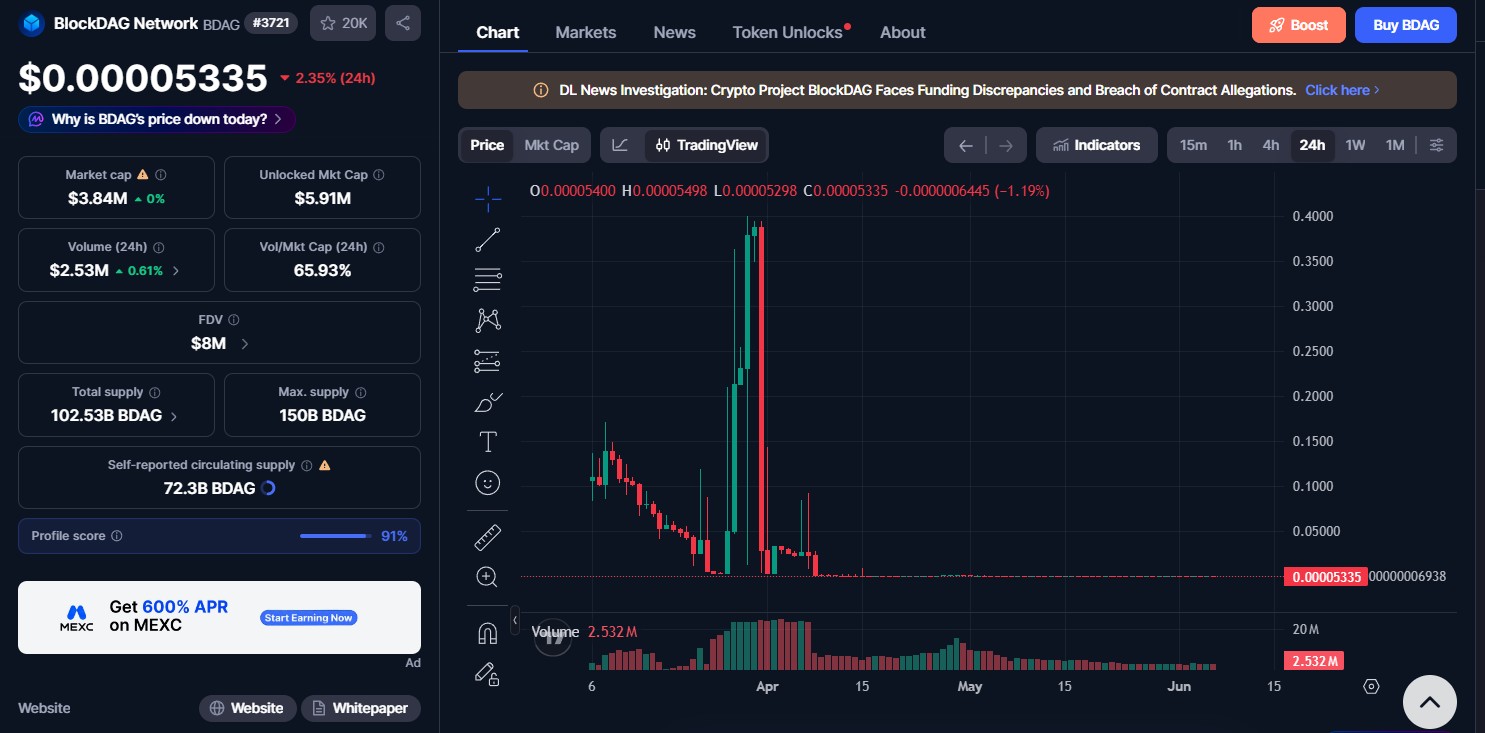Toggle the magnet snap mode
Image resolution: width=1485 pixels, height=733 pixels.
click(488, 633)
